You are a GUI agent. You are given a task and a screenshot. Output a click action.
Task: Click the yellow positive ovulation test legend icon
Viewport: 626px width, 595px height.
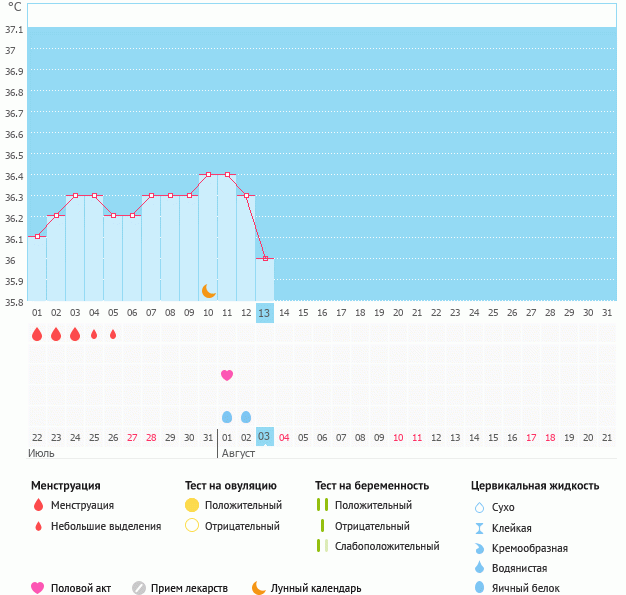coord(192,505)
